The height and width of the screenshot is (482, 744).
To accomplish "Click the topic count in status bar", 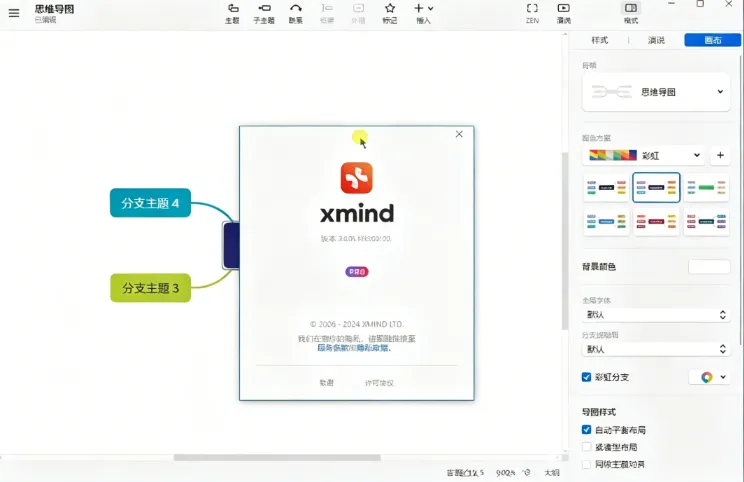I will click(x=465, y=473).
